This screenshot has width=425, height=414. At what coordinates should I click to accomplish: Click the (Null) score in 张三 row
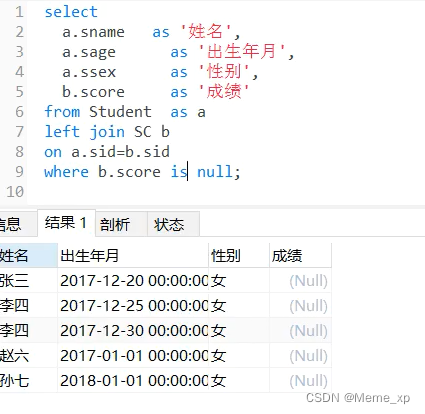(x=300, y=280)
